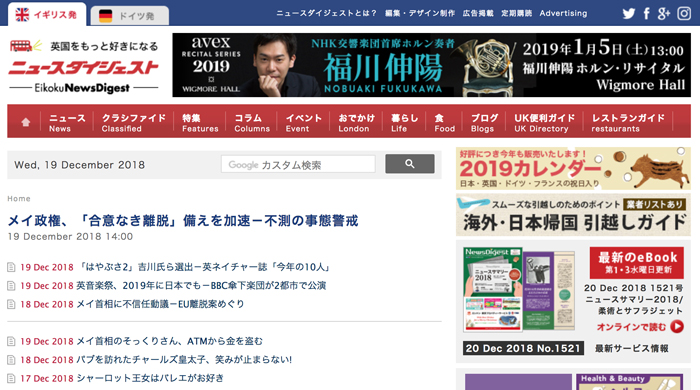Screen dimensions: 700x390
Task: Click the Wed, 19 December 2018 date
Action: pos(79,165)
